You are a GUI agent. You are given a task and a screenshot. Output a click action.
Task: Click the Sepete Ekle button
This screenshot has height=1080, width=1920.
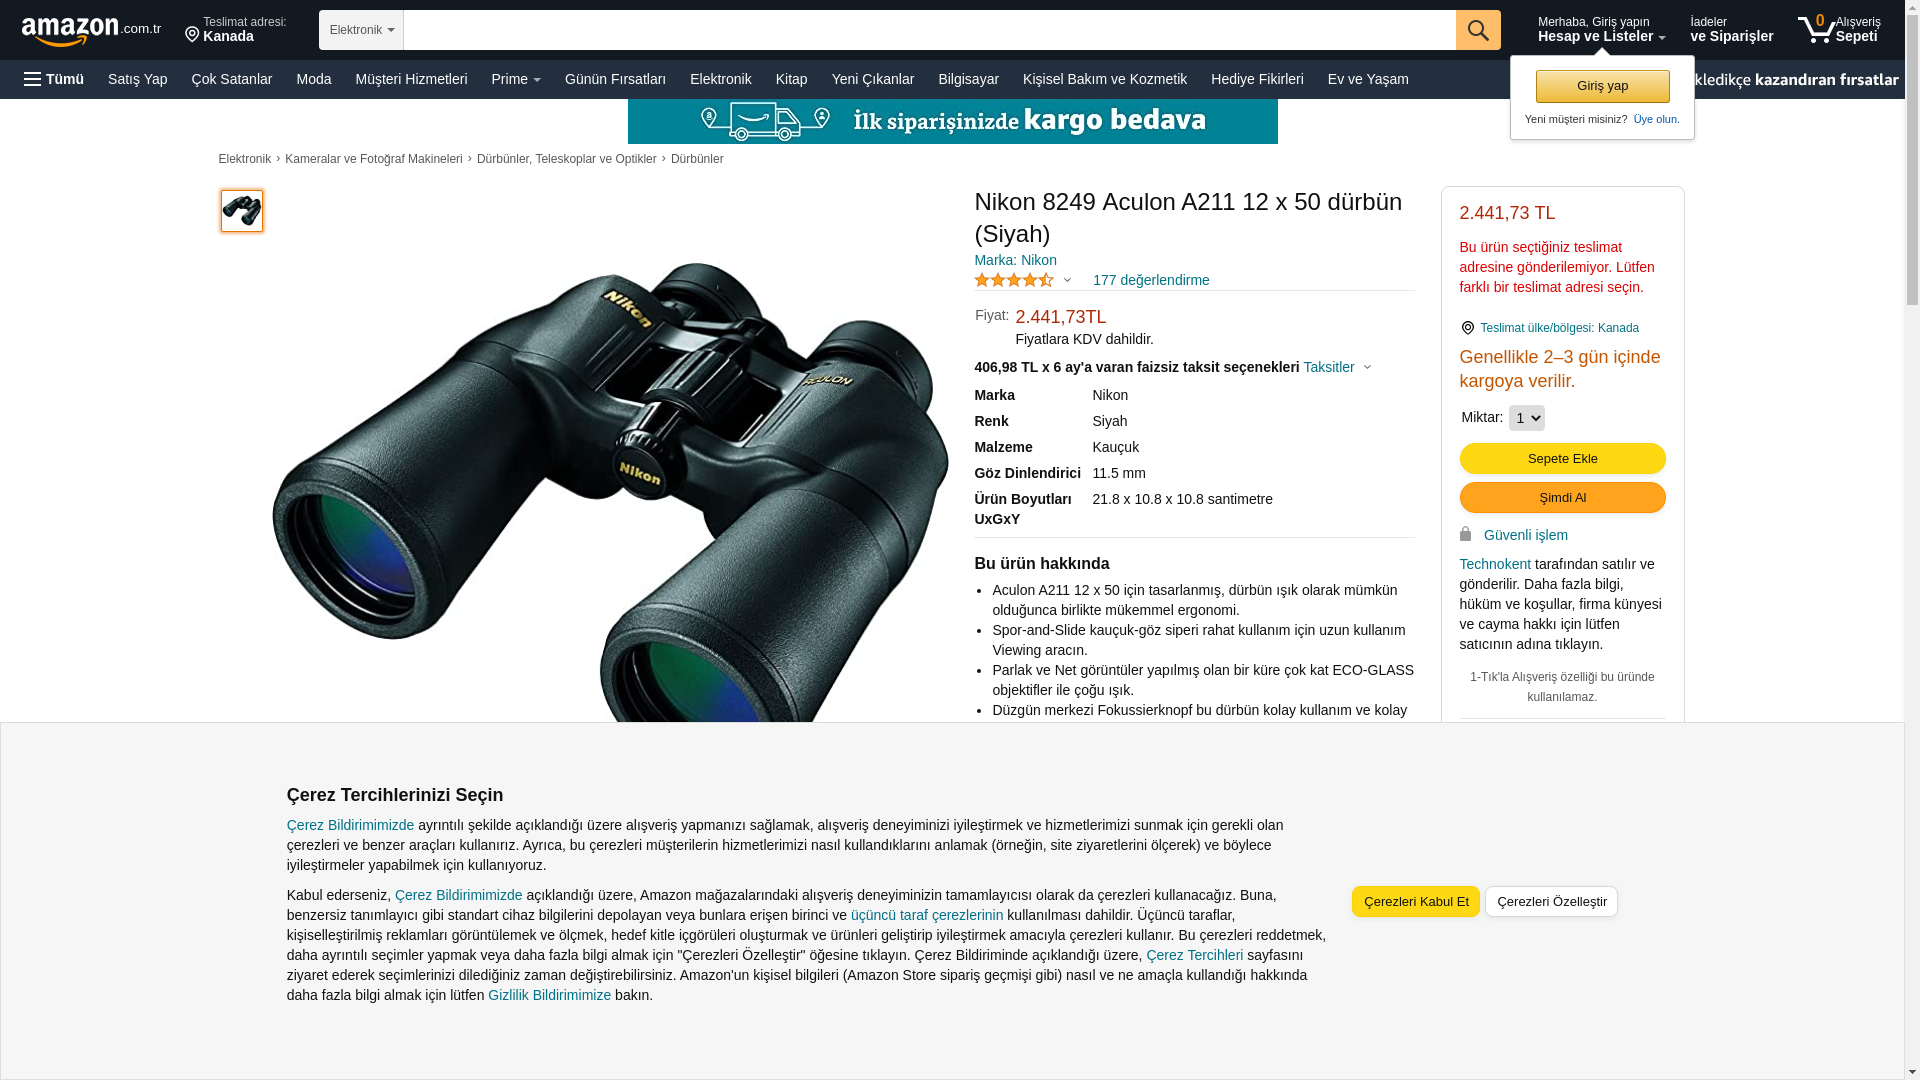click(1563, 458)
